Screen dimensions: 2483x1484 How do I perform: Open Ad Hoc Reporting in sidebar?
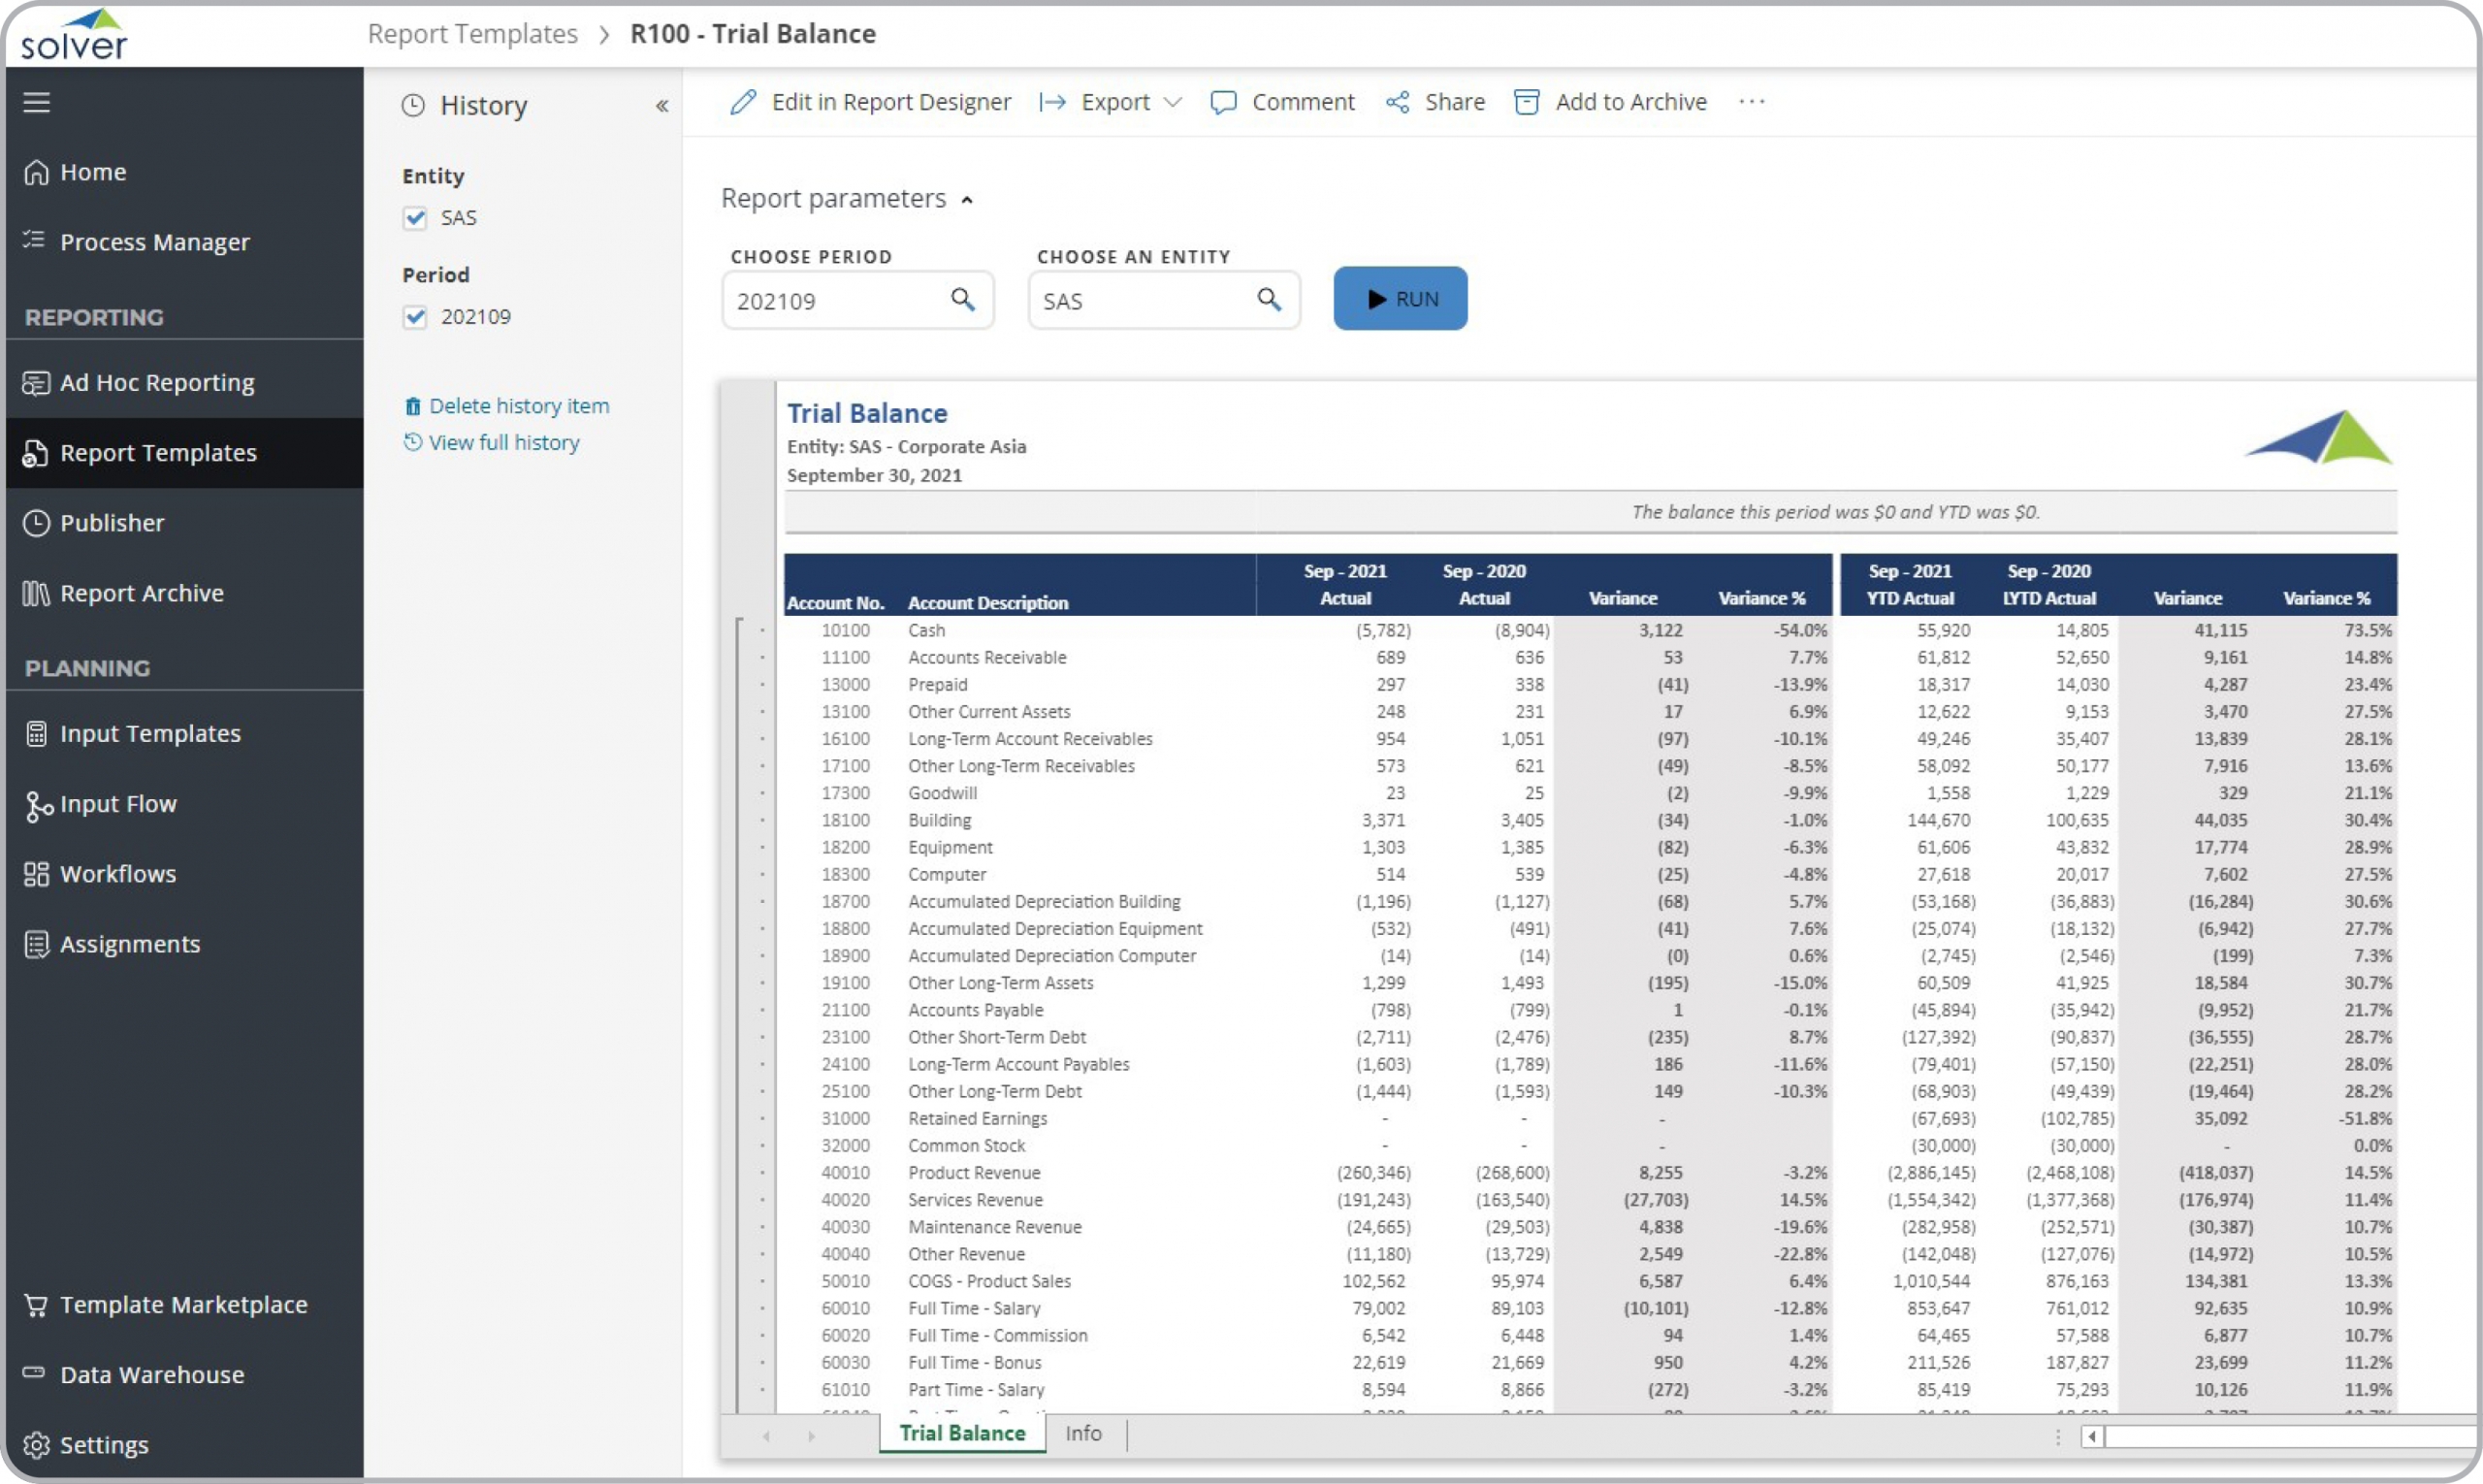click(157, 383)
